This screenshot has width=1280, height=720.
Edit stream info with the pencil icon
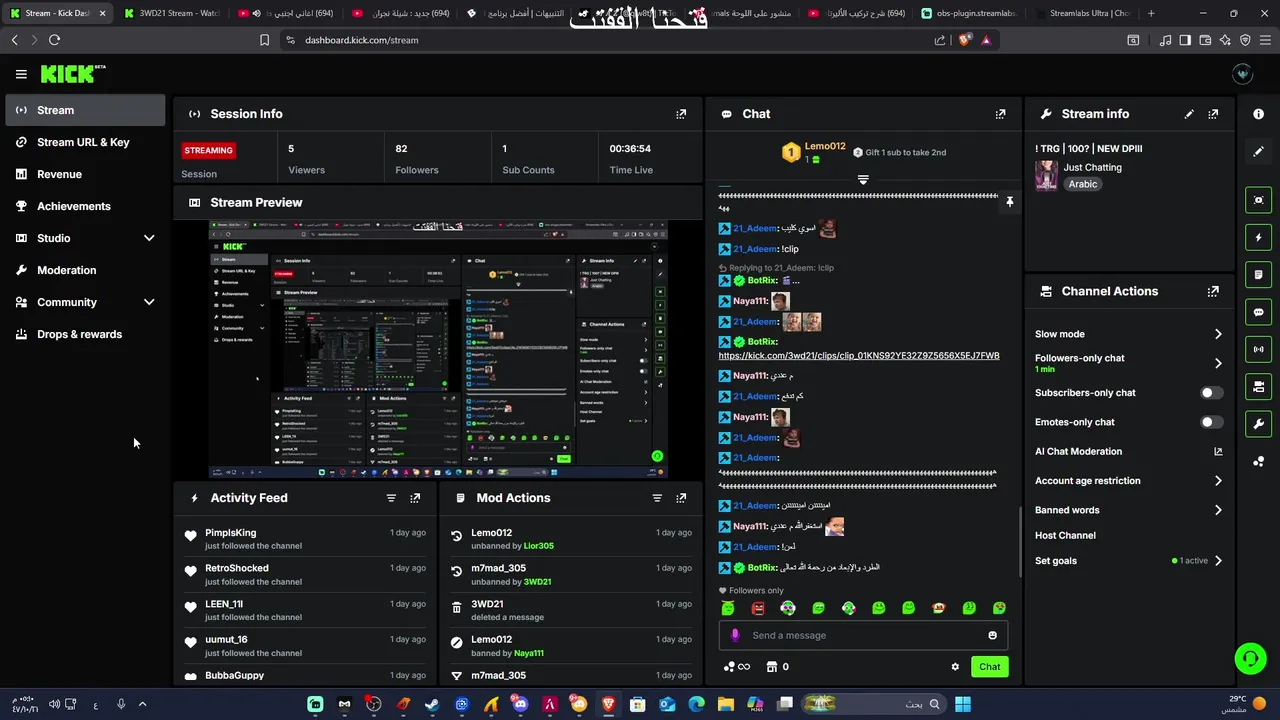click(1189, 114)
